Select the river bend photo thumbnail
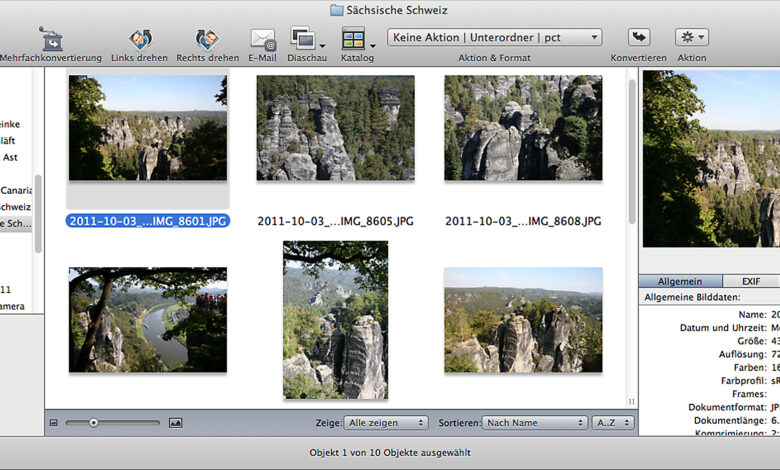This screenshot has height=470, width=780. [x=148, y=320]
